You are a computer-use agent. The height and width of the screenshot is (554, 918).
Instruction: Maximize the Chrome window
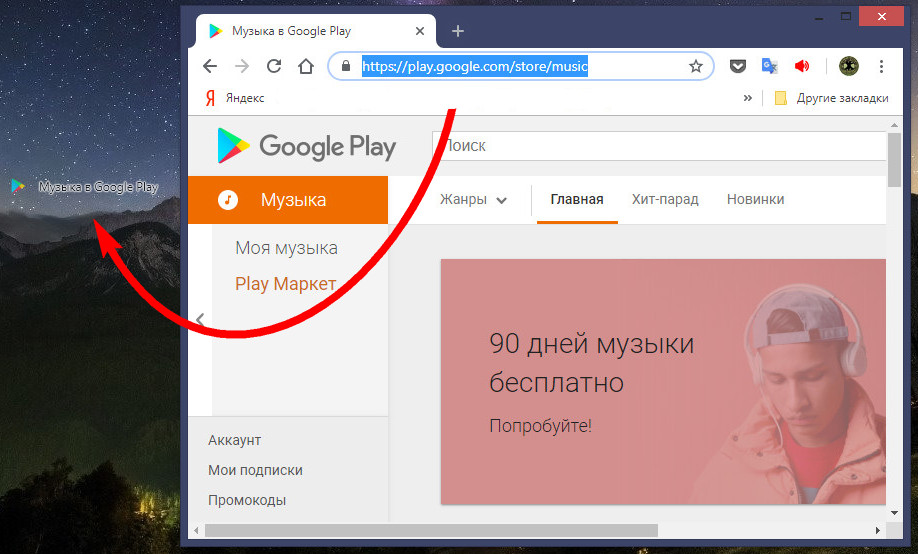[x=846, y=17]
